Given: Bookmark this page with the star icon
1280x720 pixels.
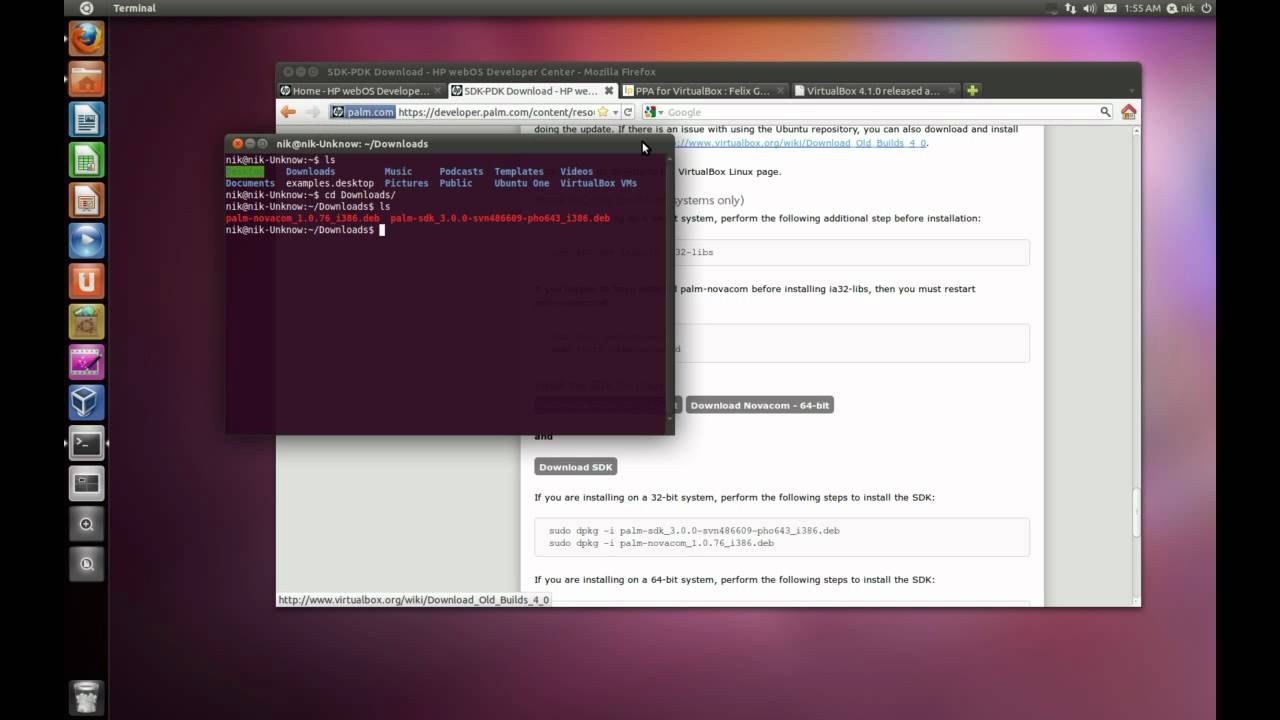Looking at the screenshot, I should (603, 112).
